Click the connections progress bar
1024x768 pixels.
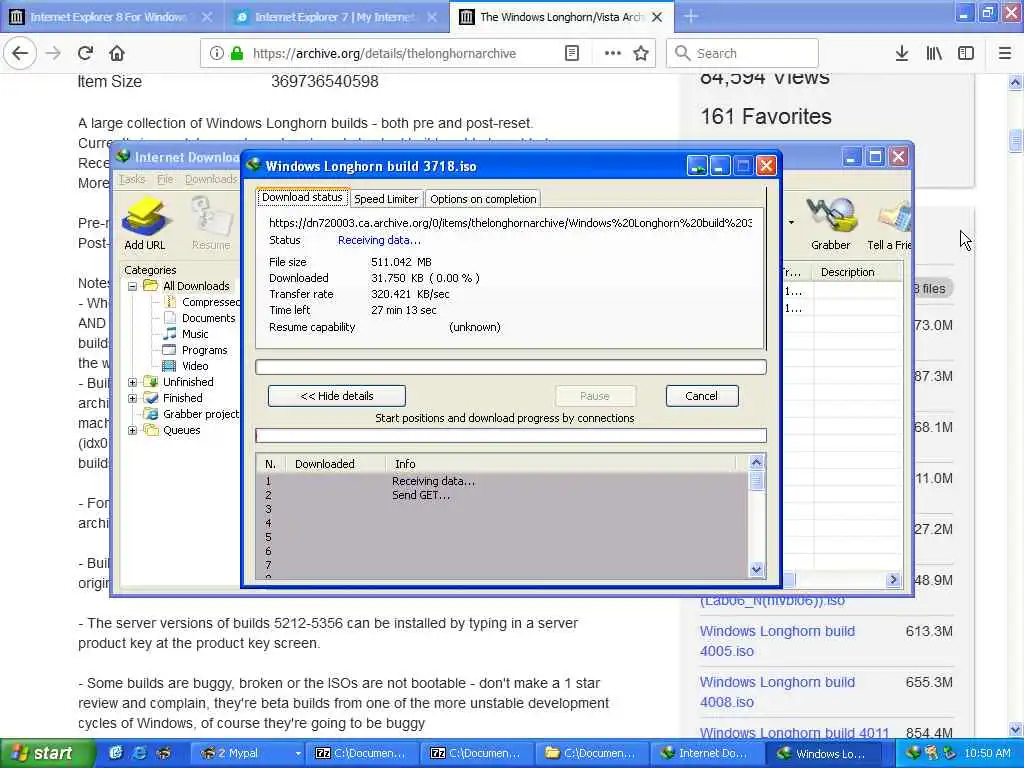511,436
